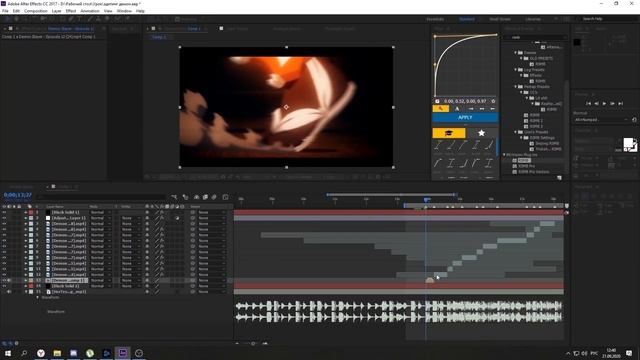
Task: Expand layer 1 Black Solid properties
Action: coord(25,213)
